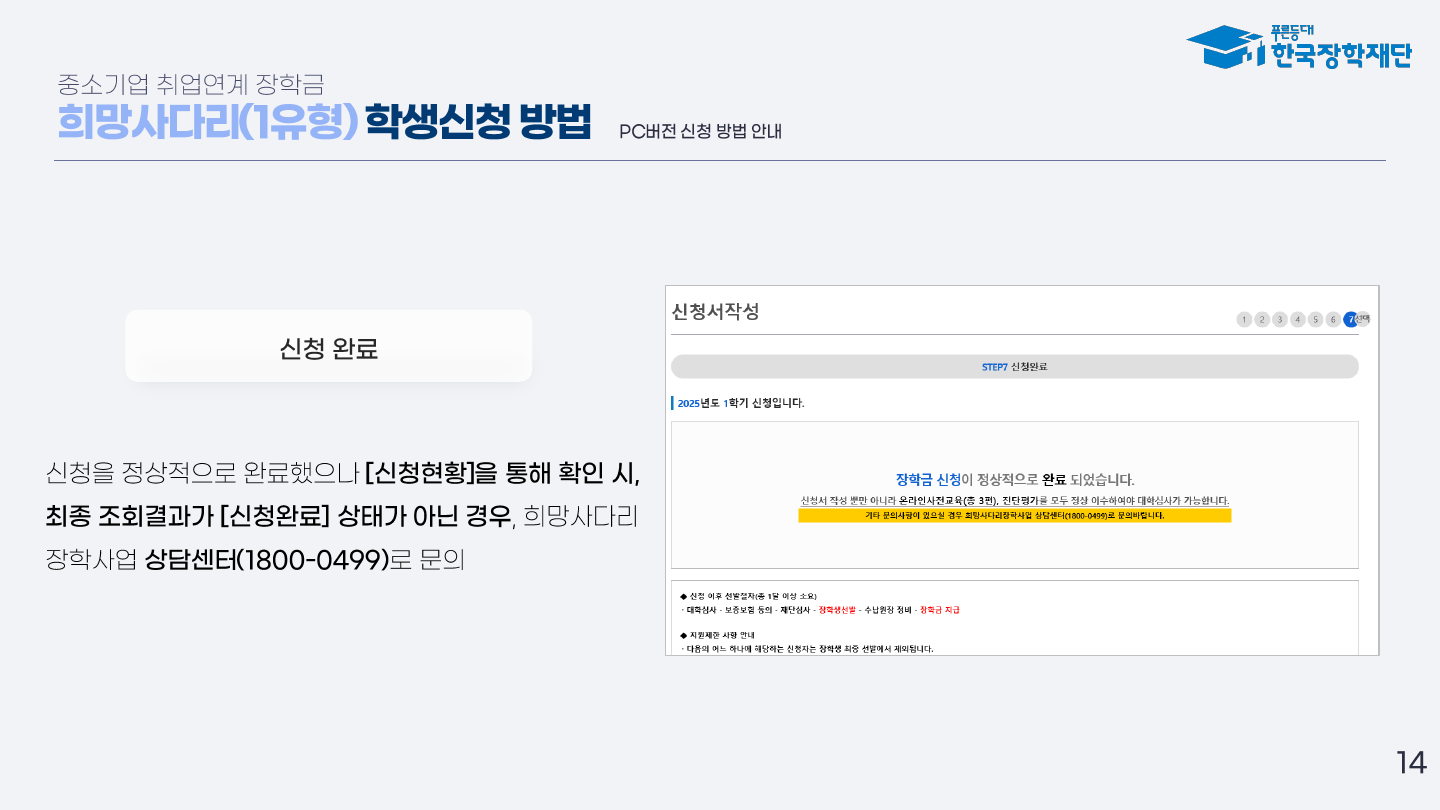Image resolution: width=1440 pixels, height=810 pixels.
Task: Click the 신청 완료 rounded label box
Action: (x=328, y=347)
